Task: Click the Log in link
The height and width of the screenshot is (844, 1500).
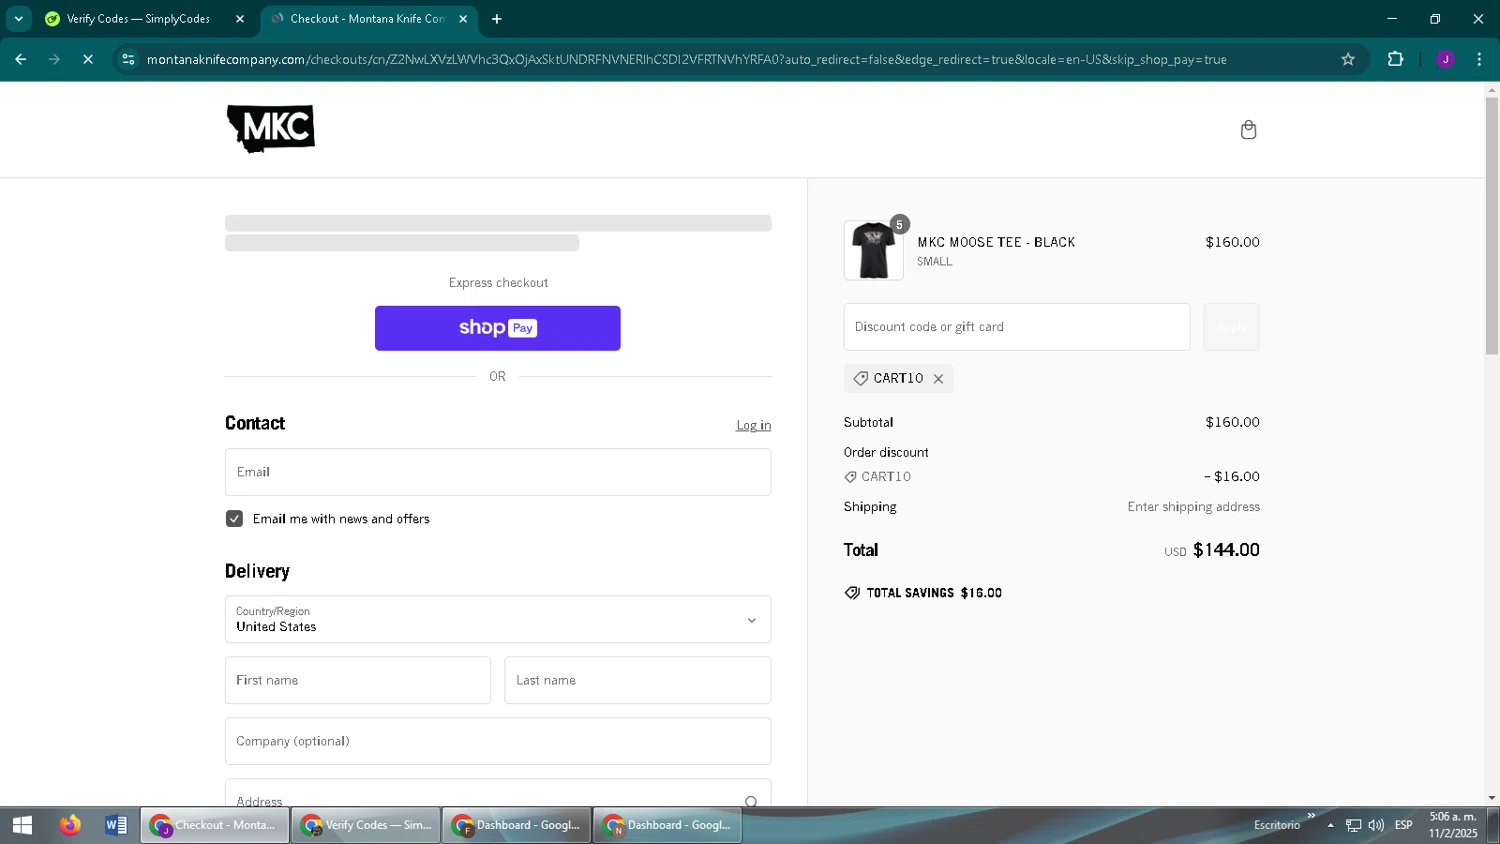Action: [x=754, y=425]
